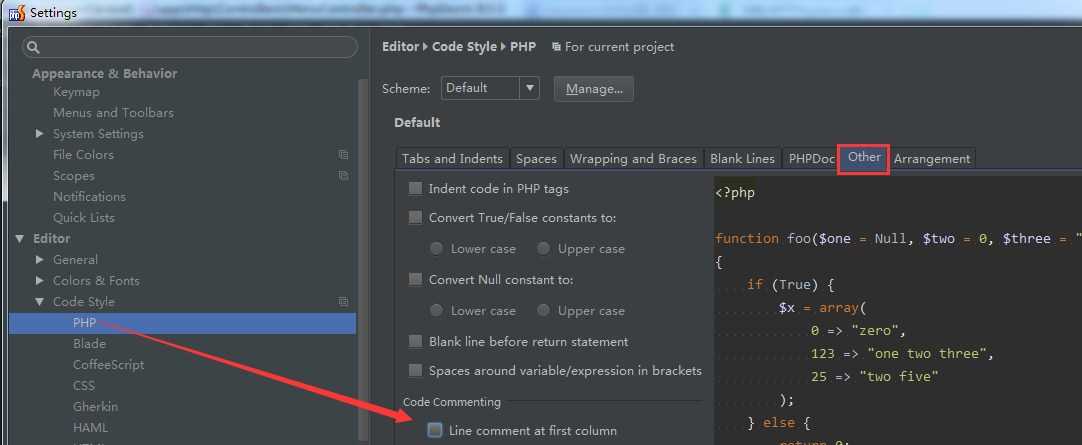This screenshot has height=445, width=1082.
Task: Toggle Line comment at first column
Action: click(435, 431)
